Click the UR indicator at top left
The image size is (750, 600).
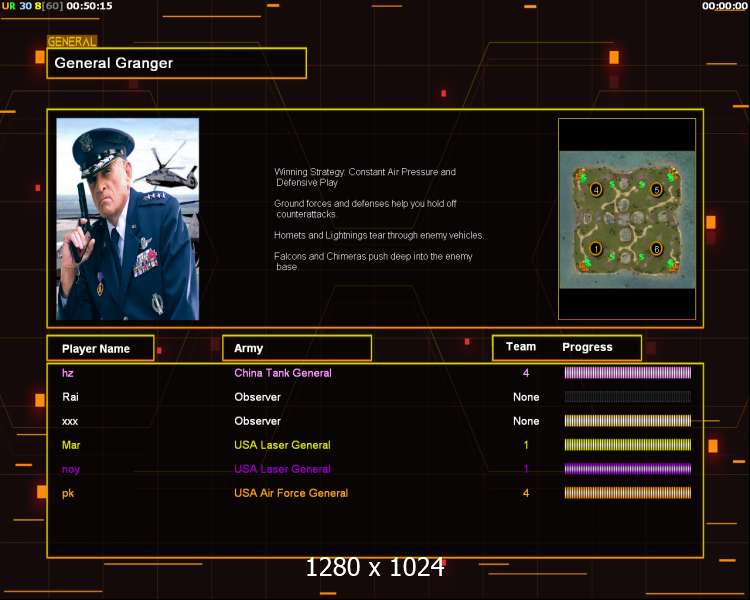point(9,6)
